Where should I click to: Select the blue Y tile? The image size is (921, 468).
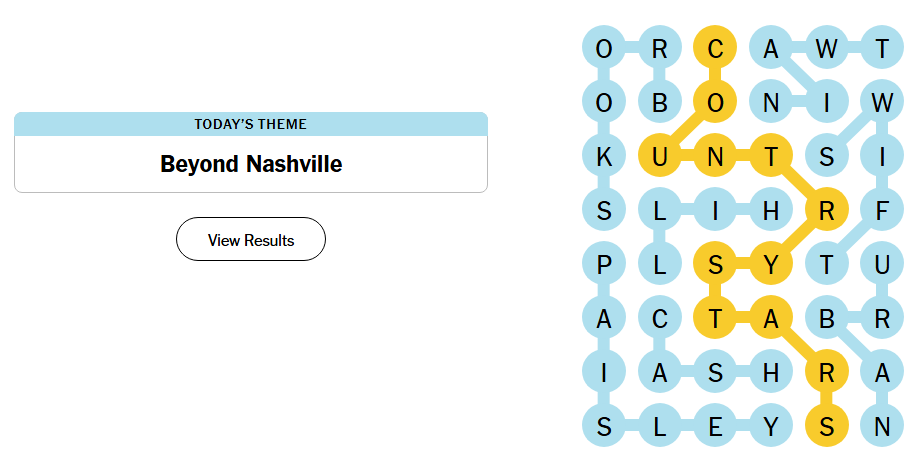771,426
